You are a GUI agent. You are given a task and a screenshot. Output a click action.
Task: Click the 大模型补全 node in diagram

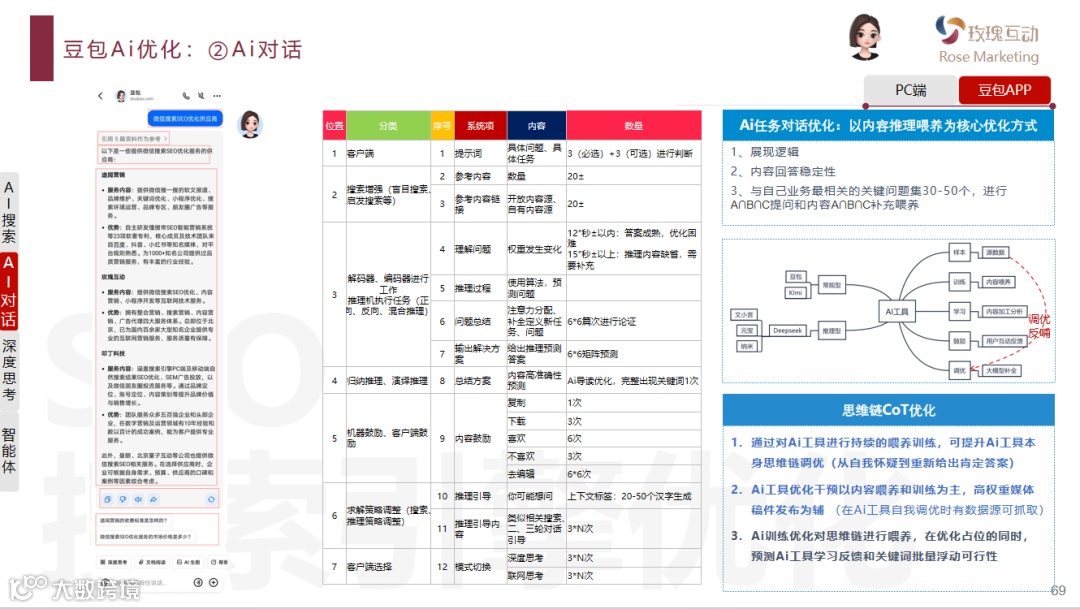(x=1001, y=371)
